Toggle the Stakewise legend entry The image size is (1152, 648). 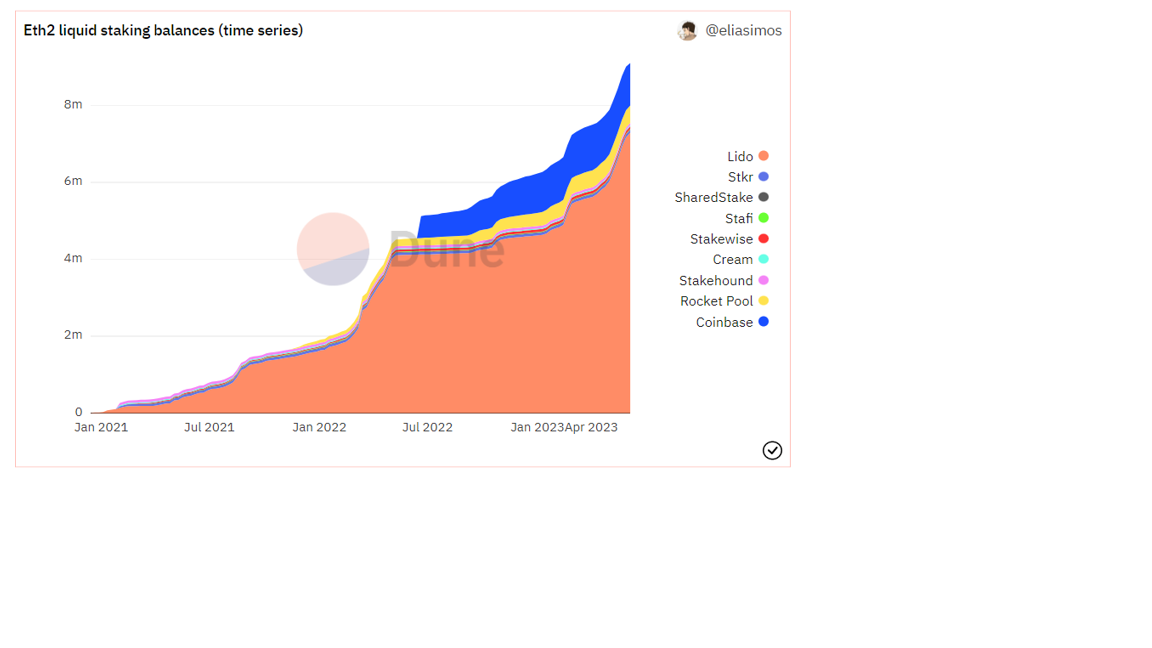[x=729, y=239]
